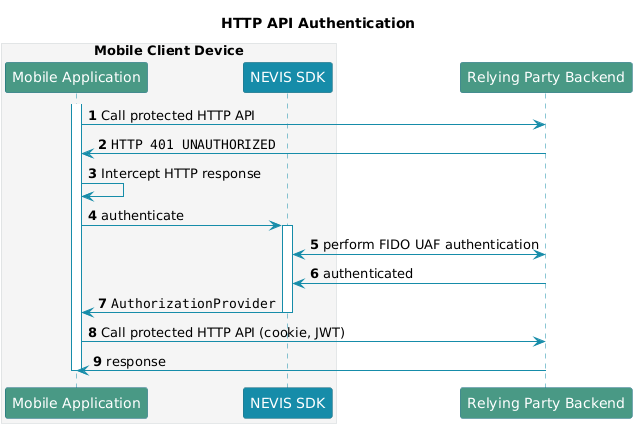Click the NEVIS SDK activation bar
The image size is (637, 428).
point(288,269)
